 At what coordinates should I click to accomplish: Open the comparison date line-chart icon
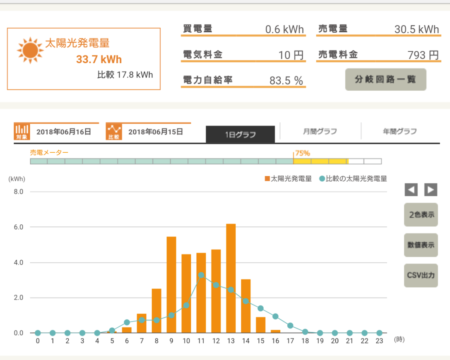[x=114, y=131]
